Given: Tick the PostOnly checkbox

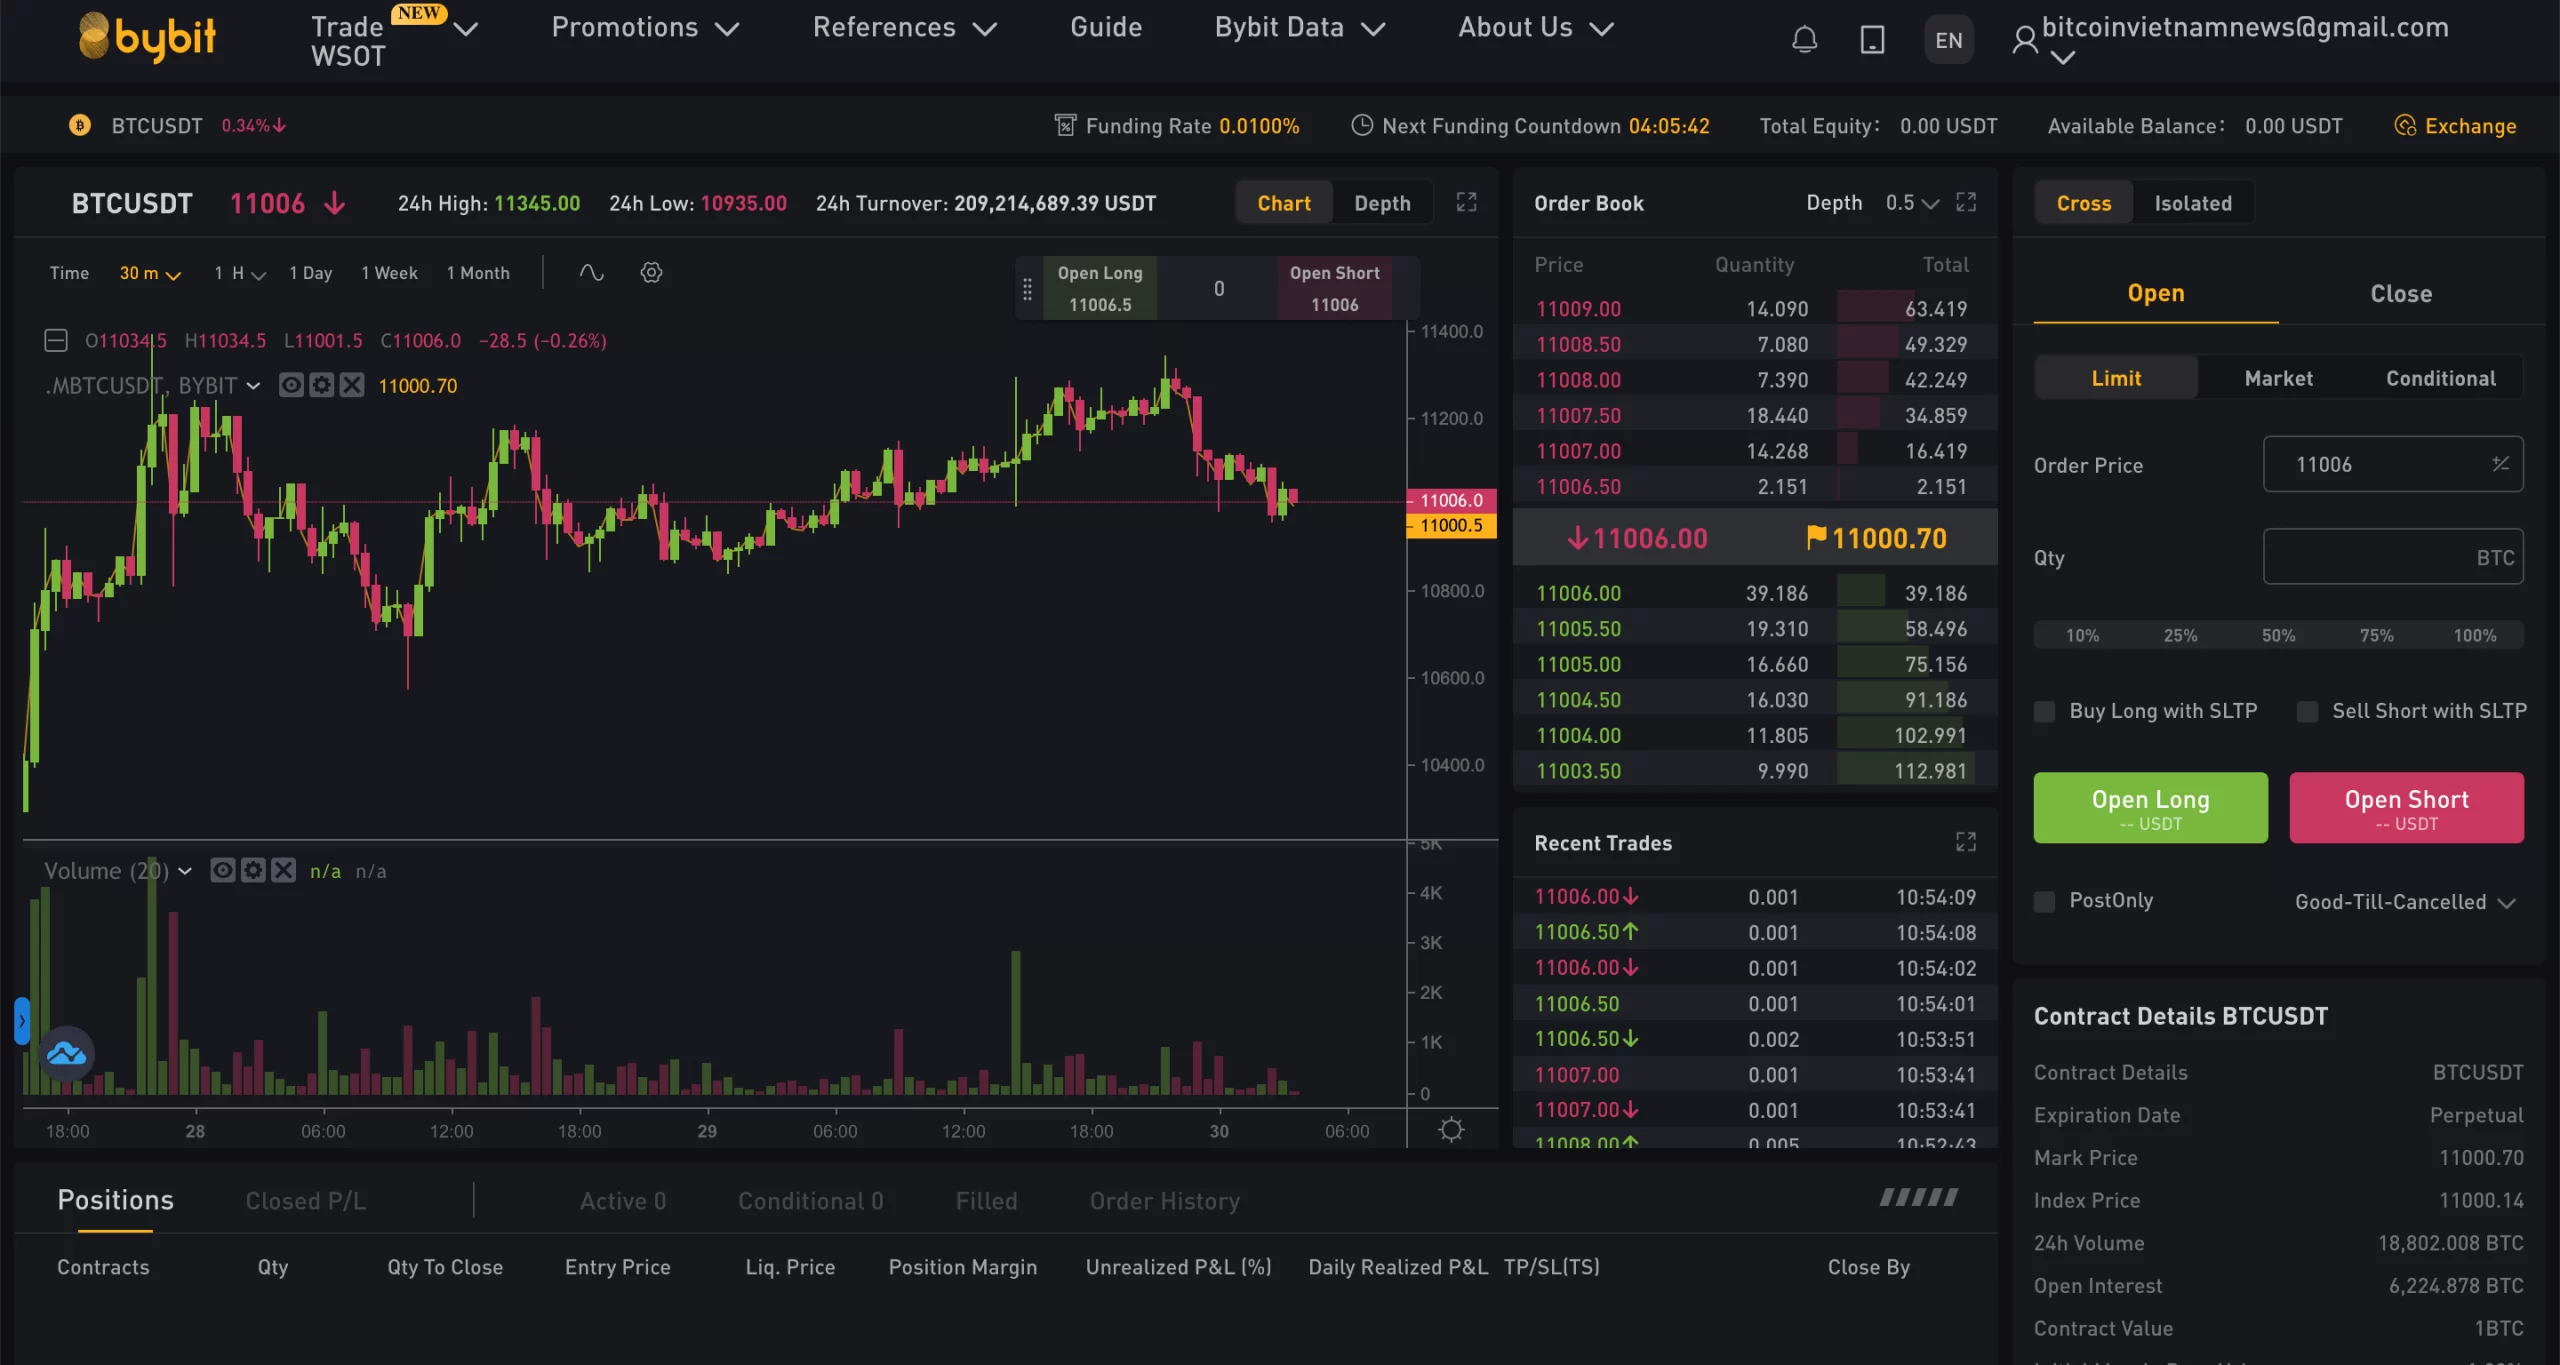Looking at the screenshot, I should [2045, 901].
